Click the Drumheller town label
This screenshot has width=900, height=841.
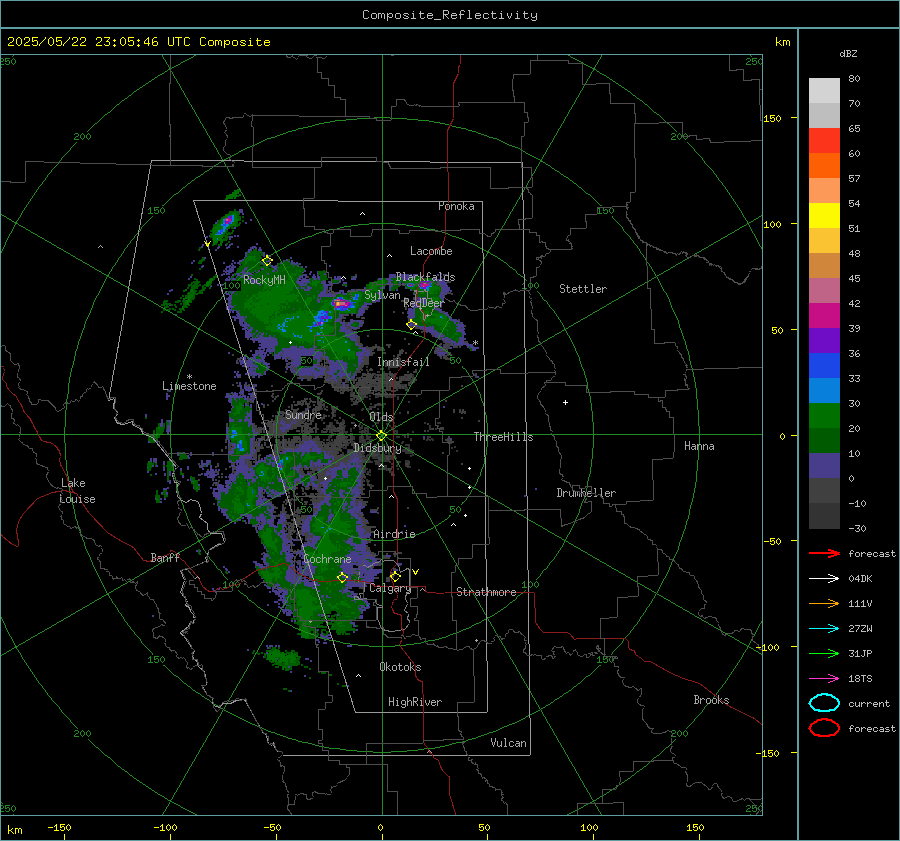[x=586, y=493]
